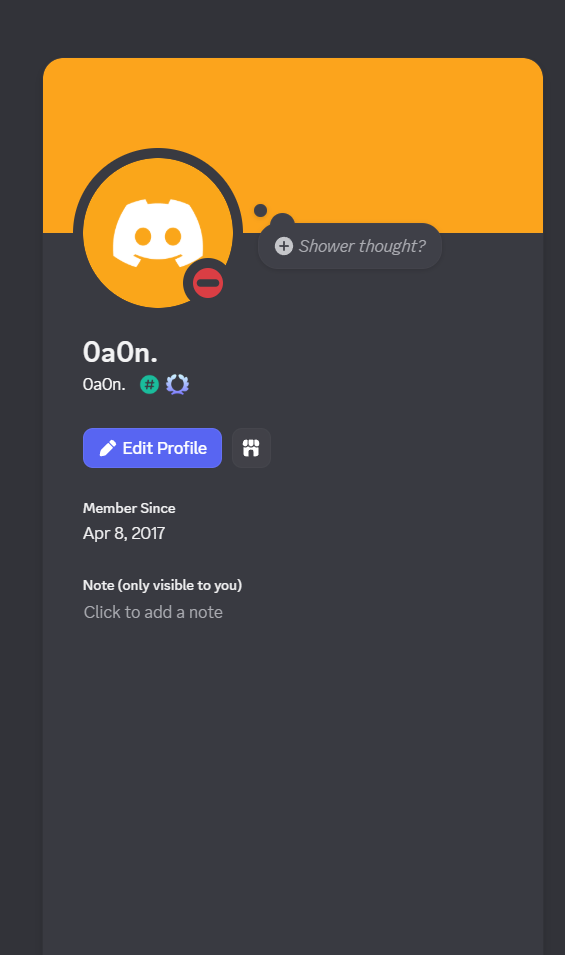
Task: Select the Apr 8, 2017 join date
Action: click(124, 534)
